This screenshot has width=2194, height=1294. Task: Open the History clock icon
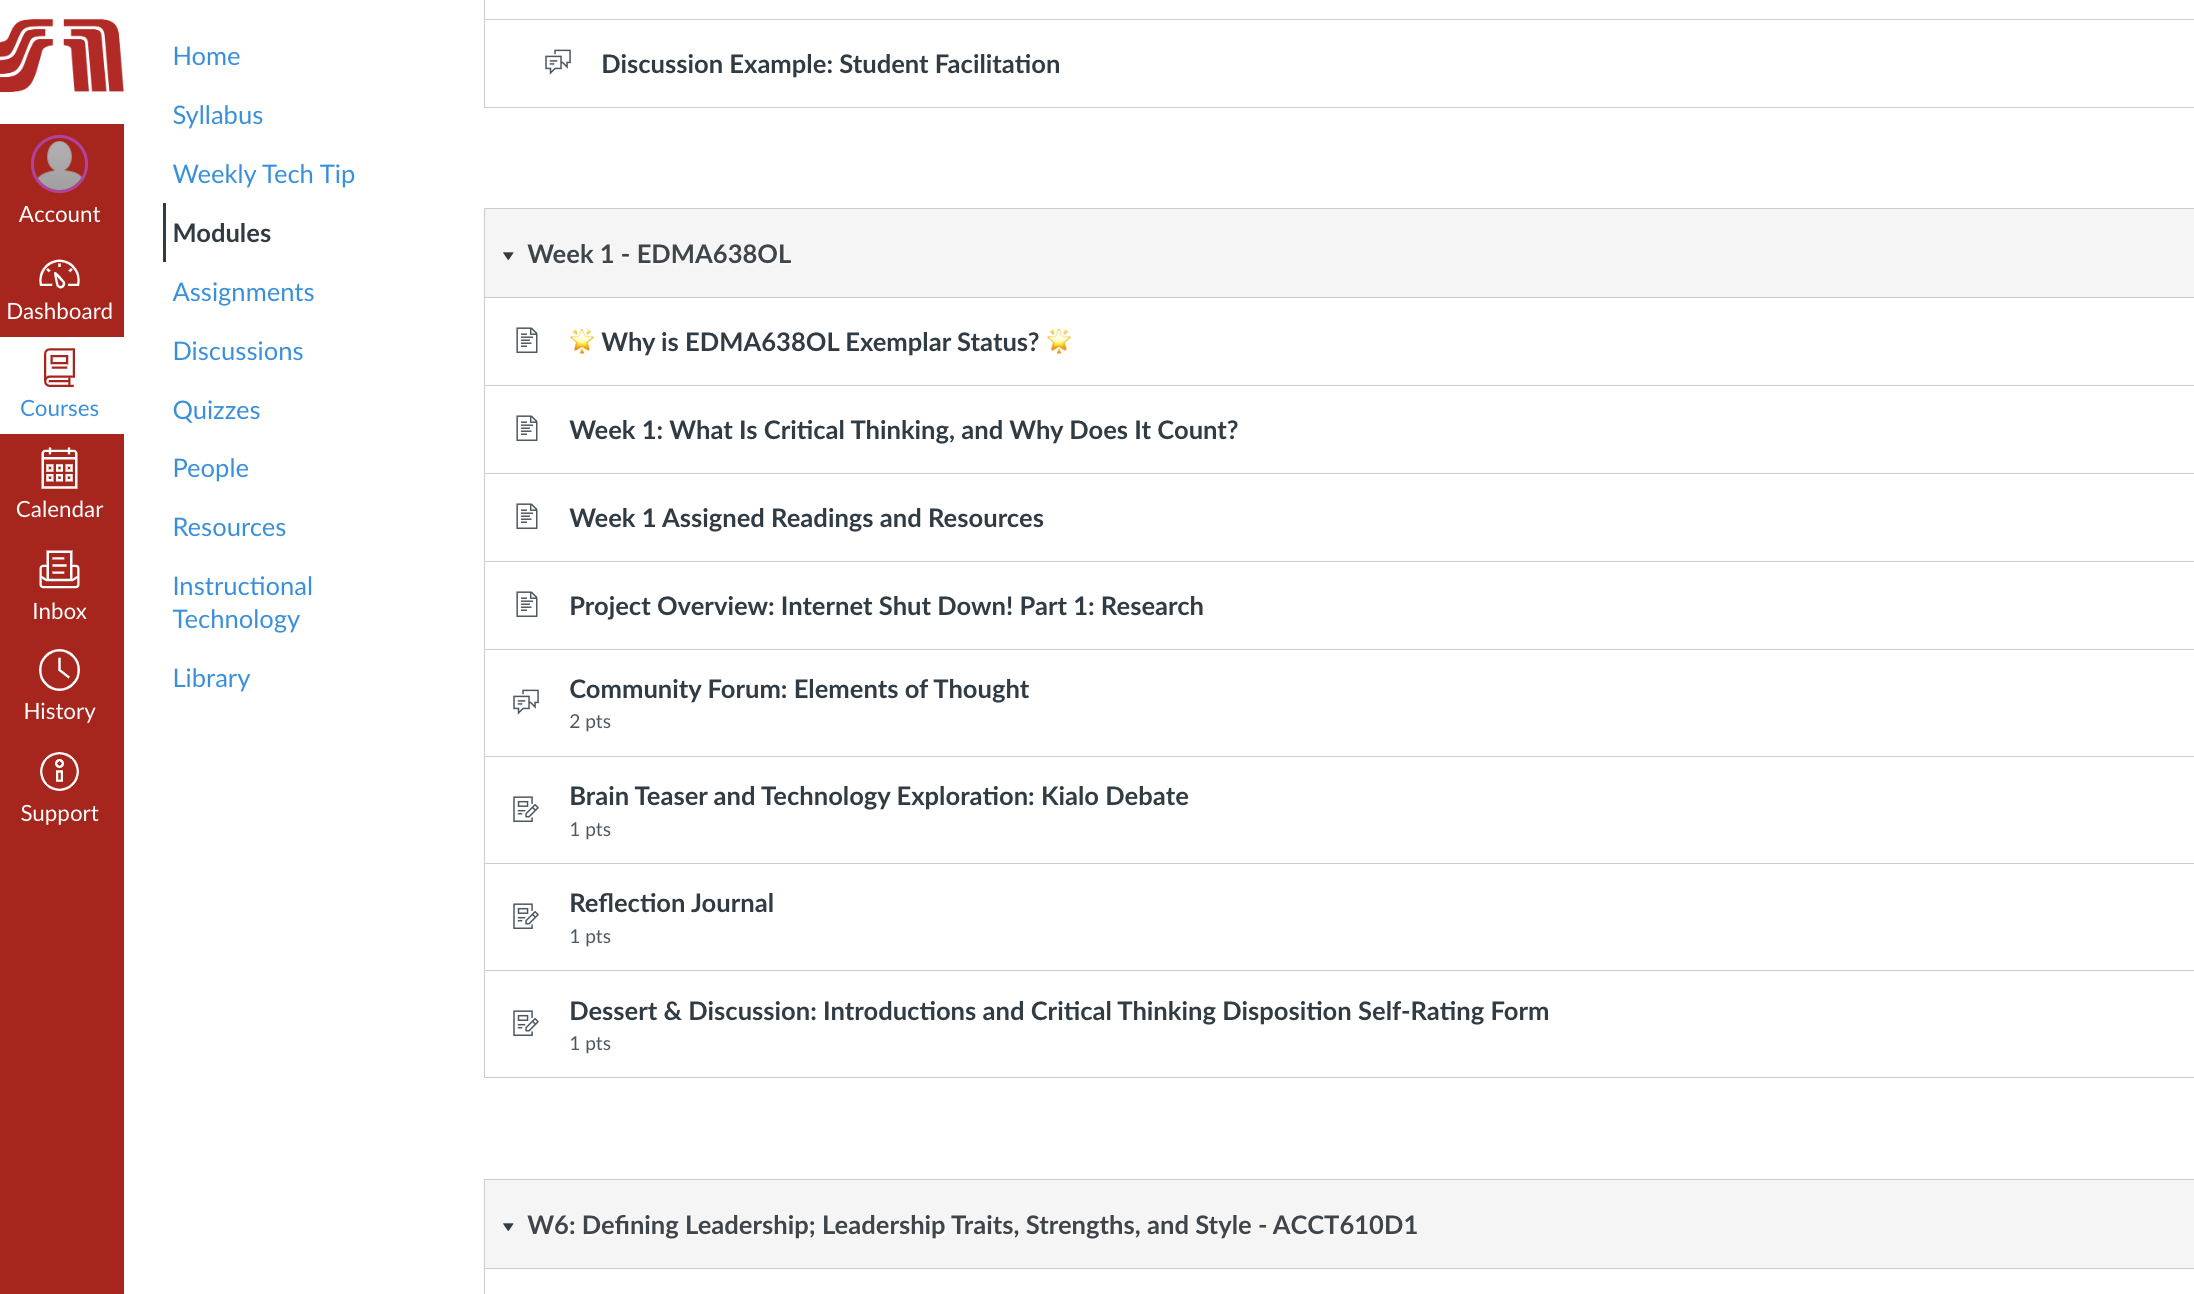(59, 670)
